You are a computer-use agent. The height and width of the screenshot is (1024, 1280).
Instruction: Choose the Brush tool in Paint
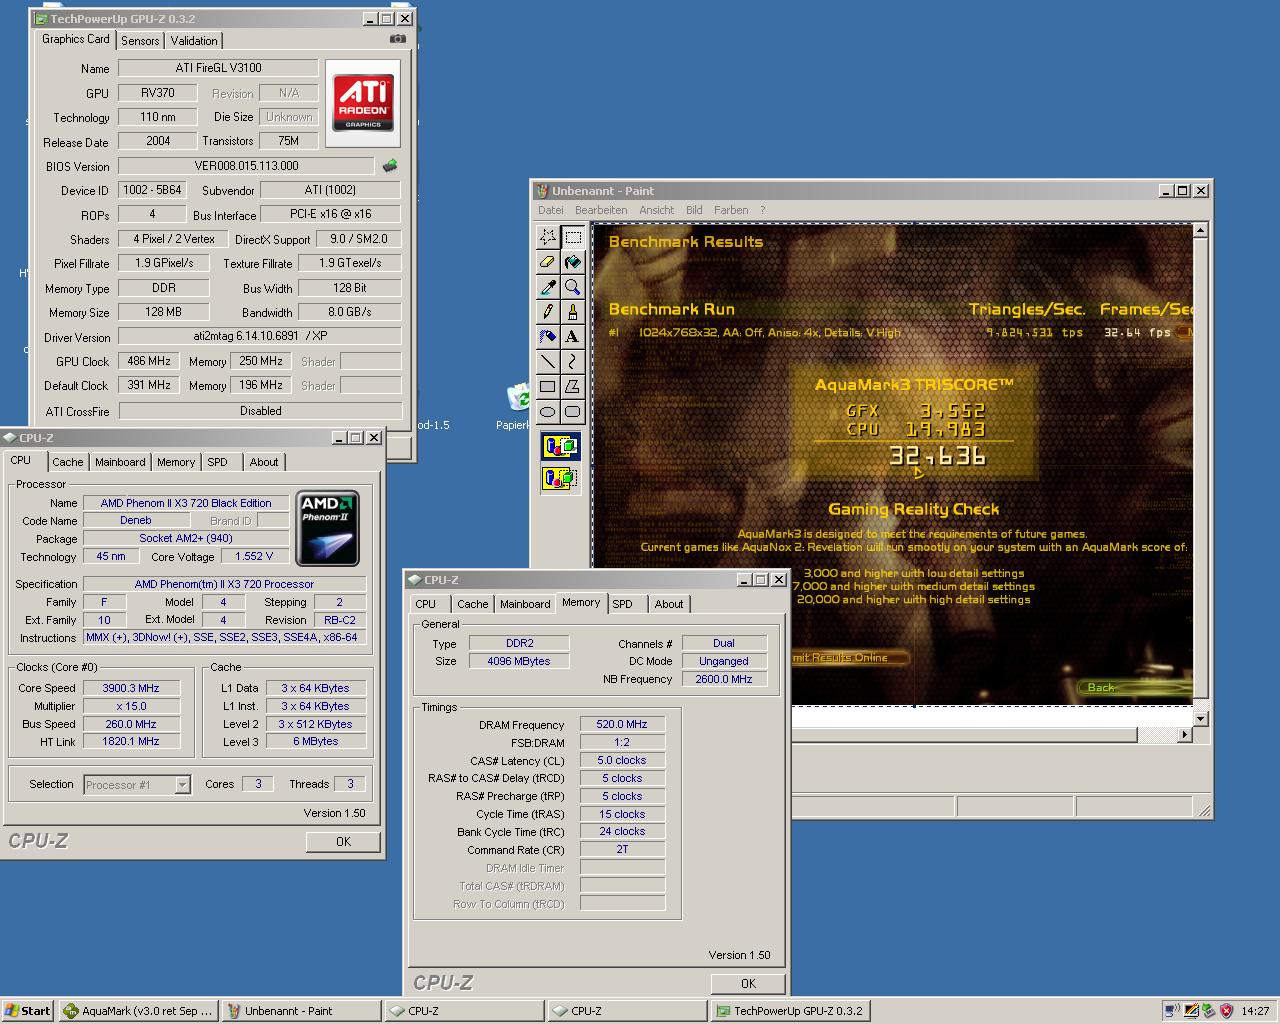tap(573, 311)
